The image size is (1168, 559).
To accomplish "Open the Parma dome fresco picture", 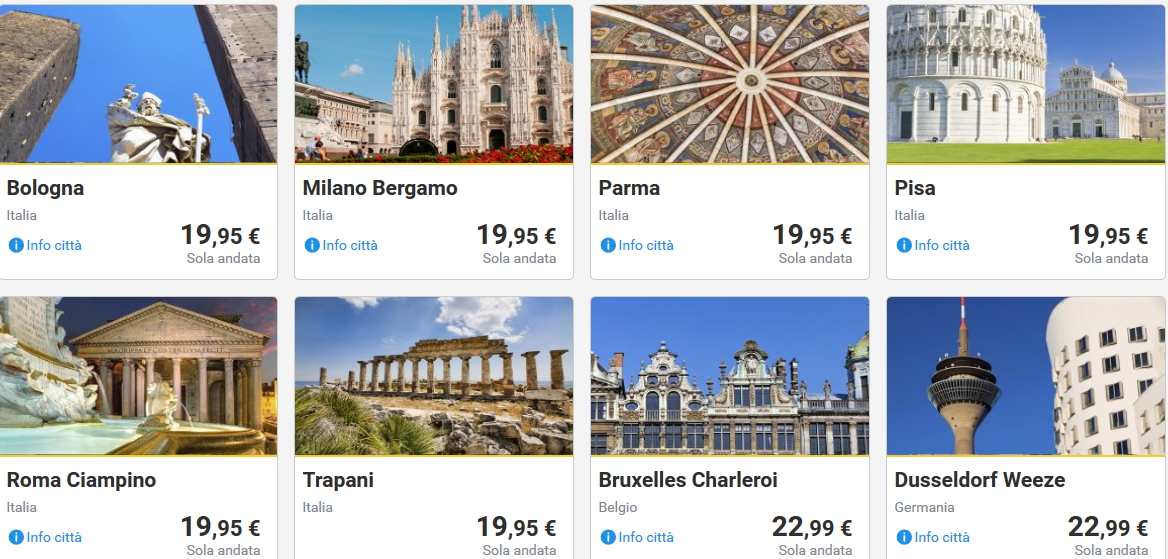I will click(730, 84).
